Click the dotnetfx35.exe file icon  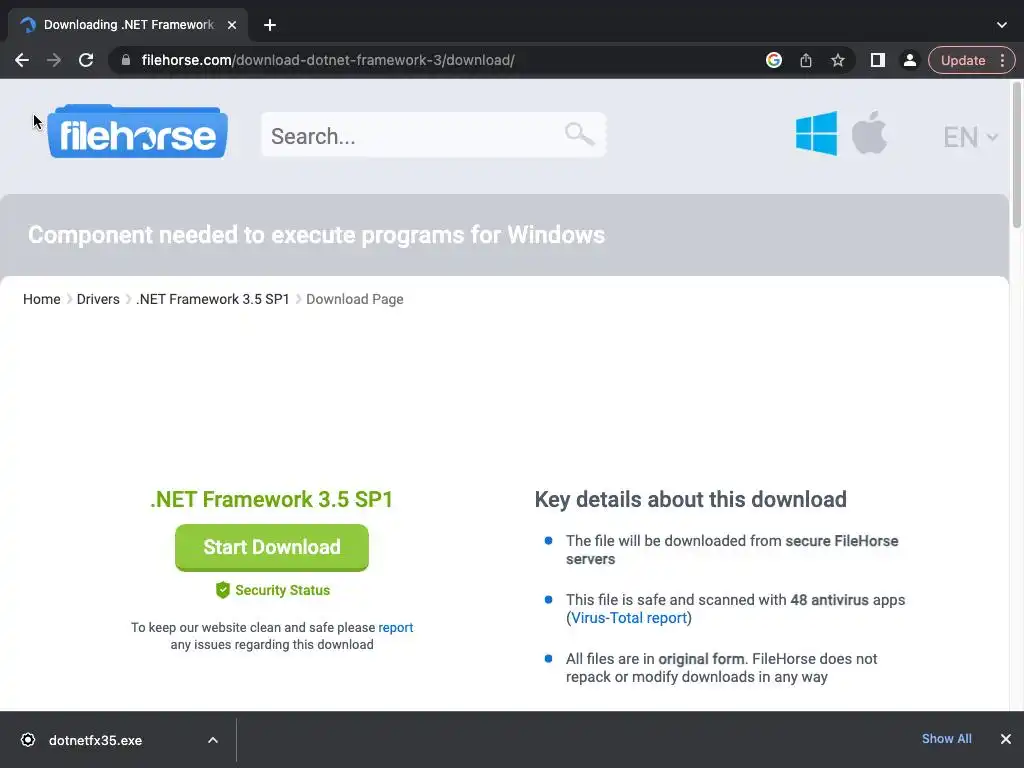[28, 740]
